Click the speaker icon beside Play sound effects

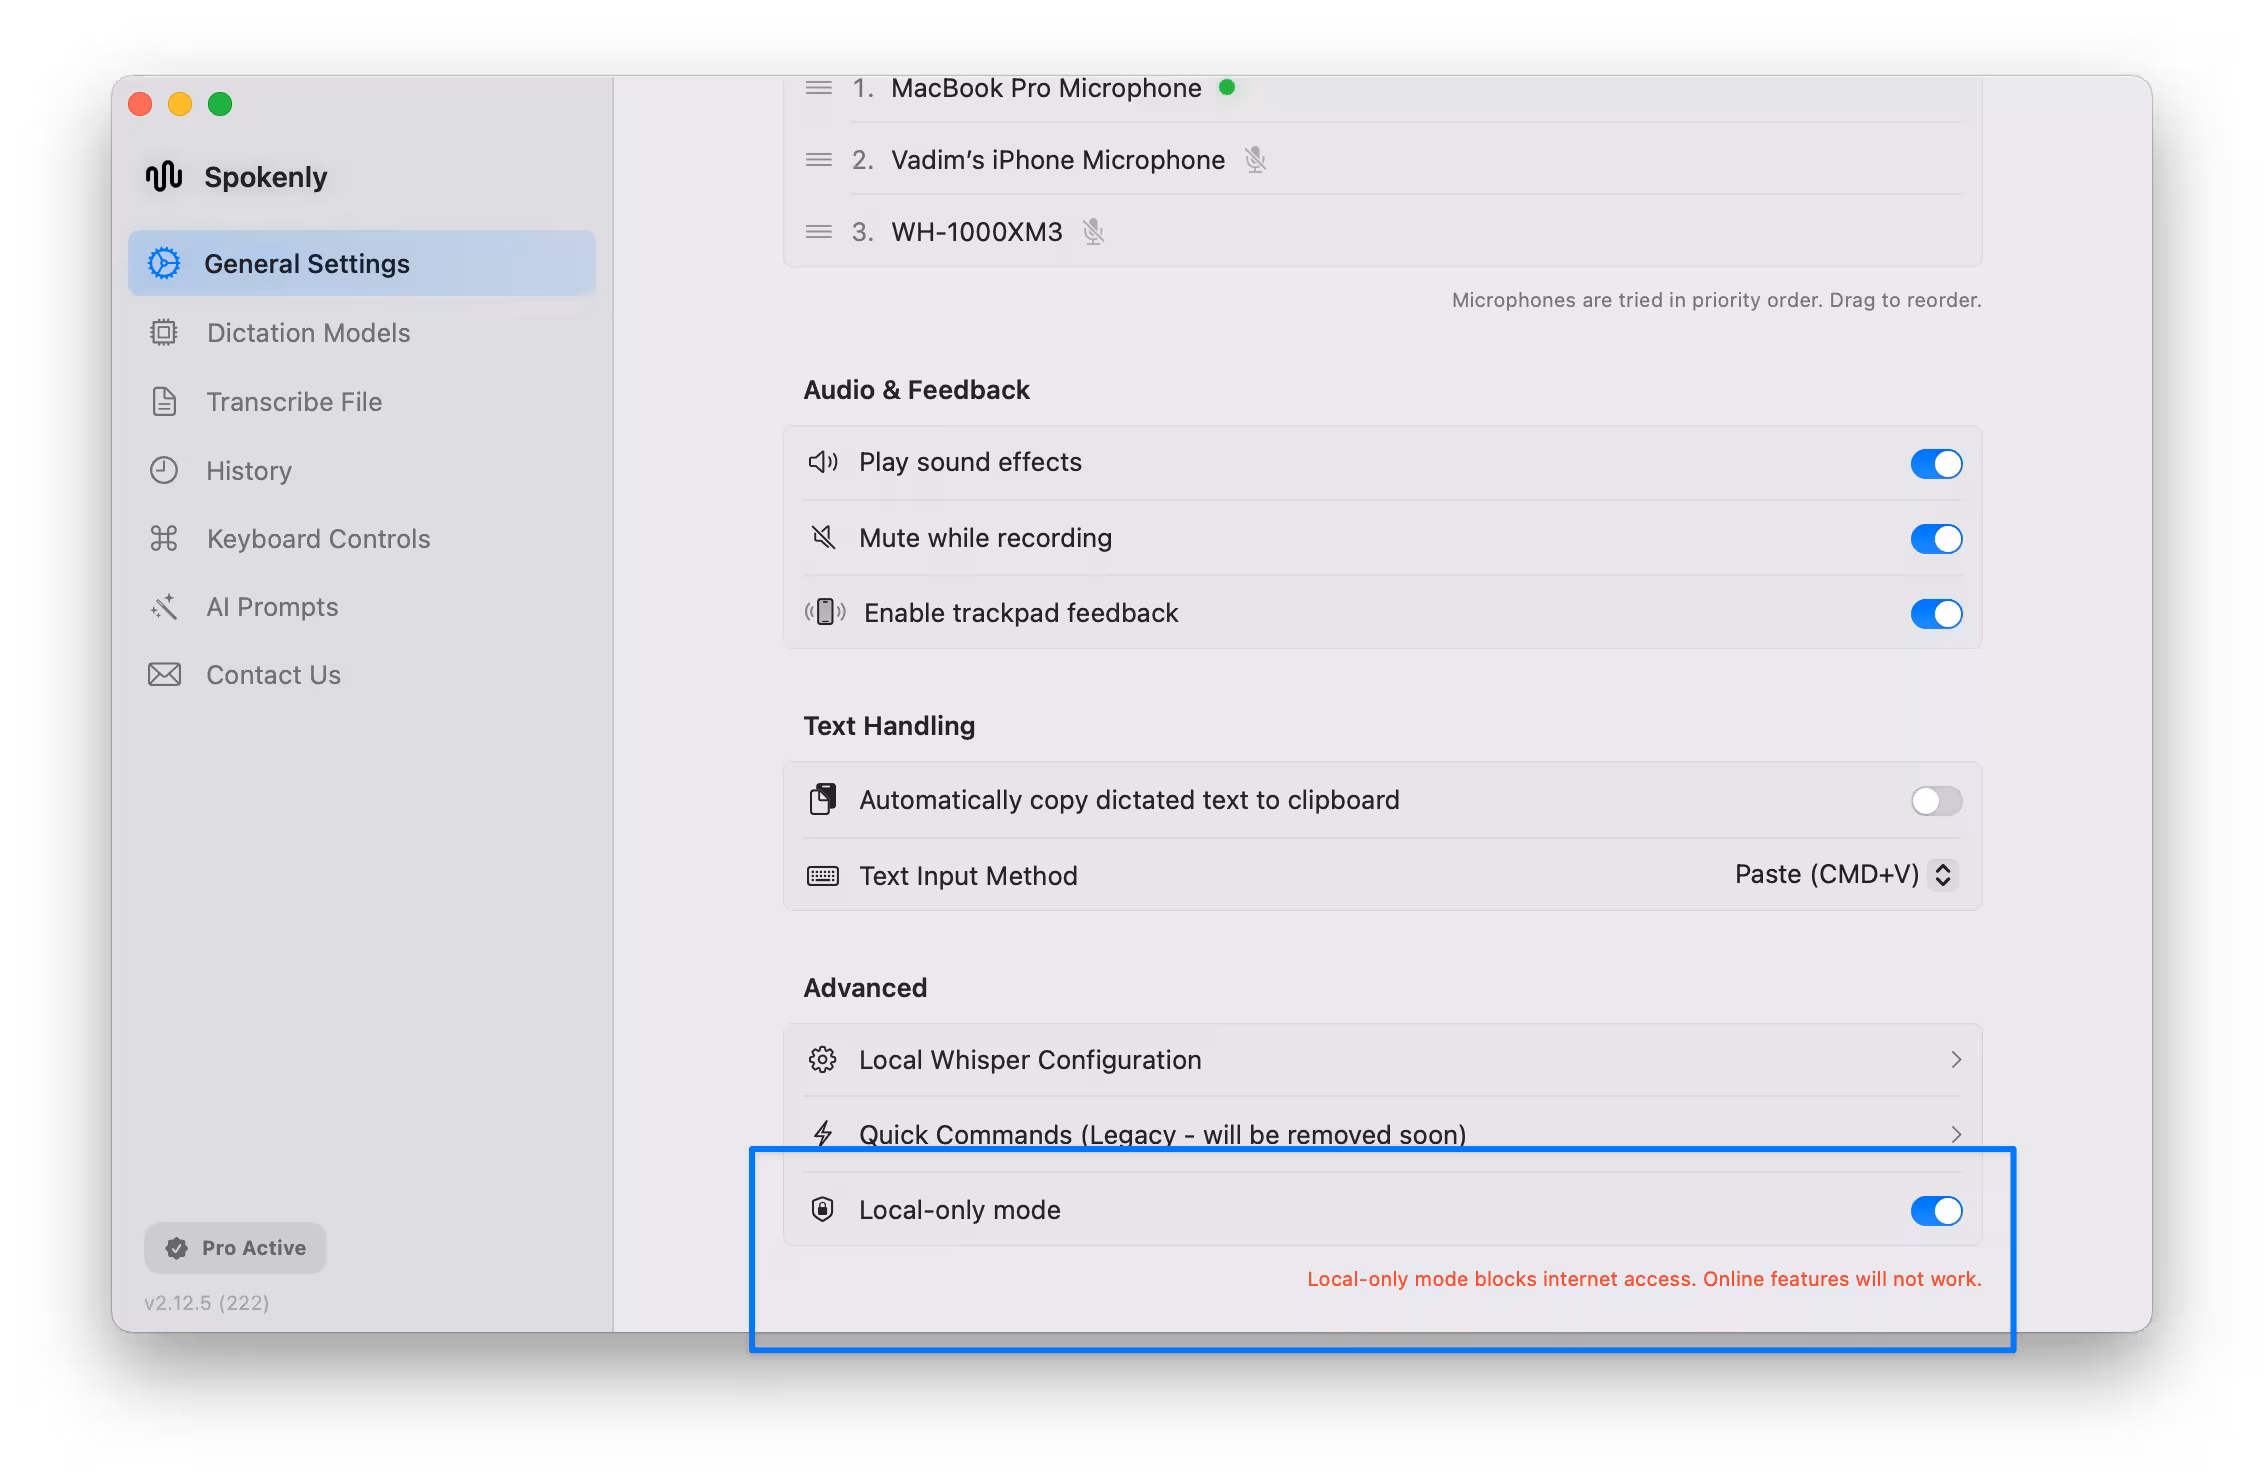(x=823, y=462)
